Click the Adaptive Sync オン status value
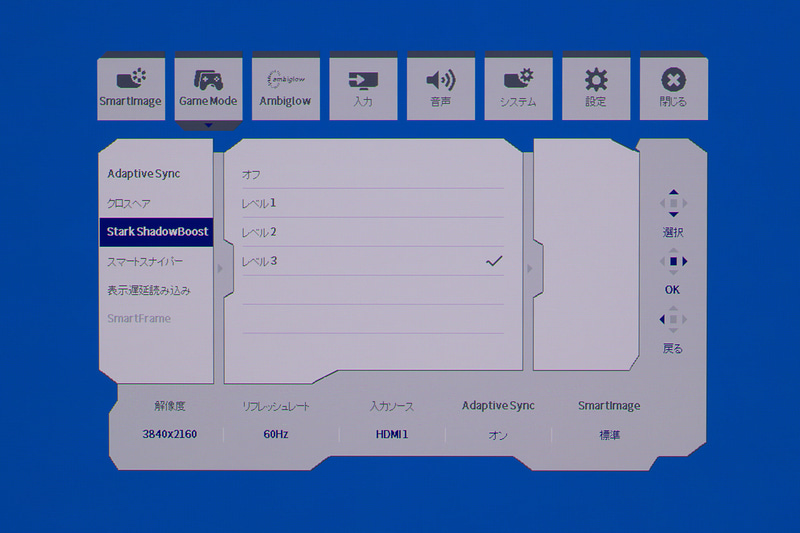 pyautogui.click(x=498, y=435)
